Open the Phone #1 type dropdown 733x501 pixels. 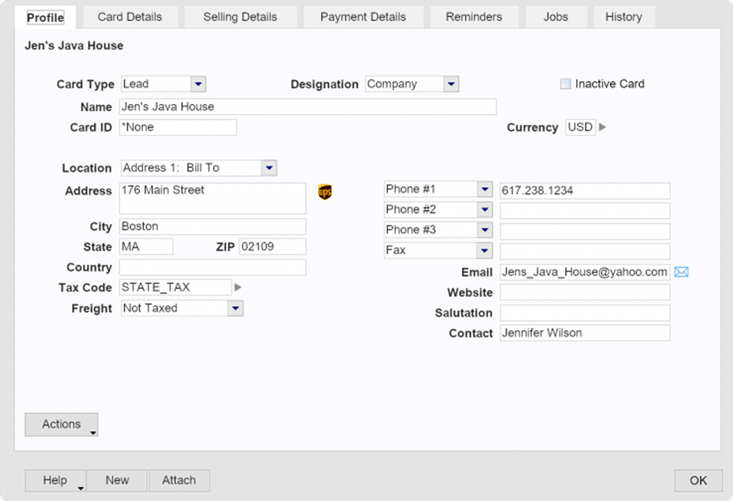pos(485,189)
